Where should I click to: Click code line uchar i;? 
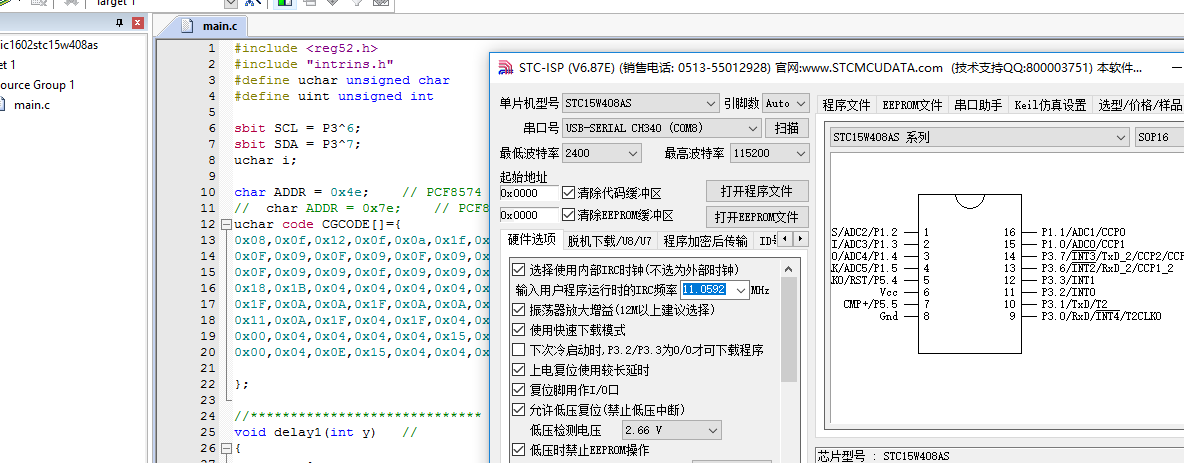[266, 160]
